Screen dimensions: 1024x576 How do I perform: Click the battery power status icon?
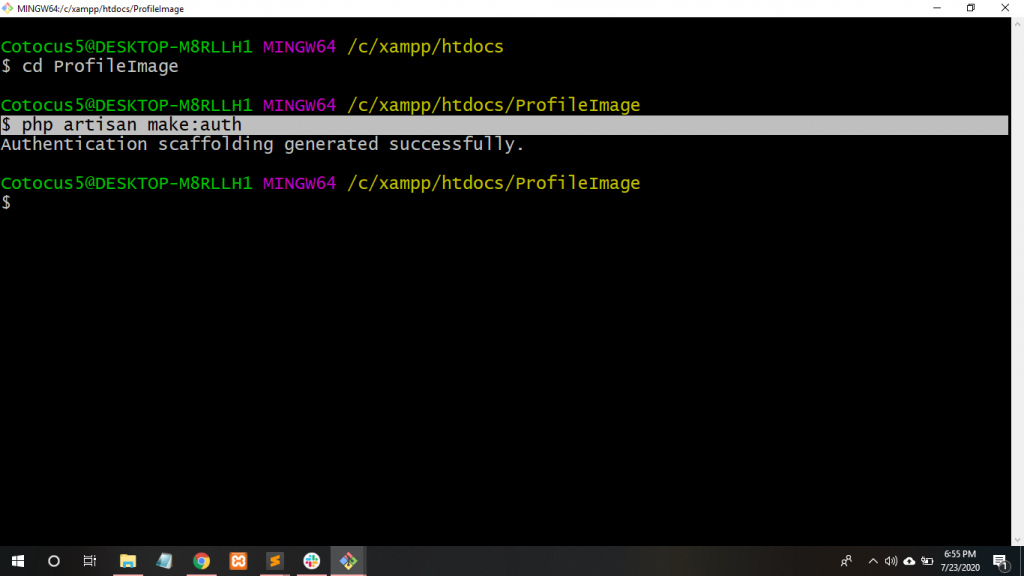pyautogui.click(x=927, y=561)
